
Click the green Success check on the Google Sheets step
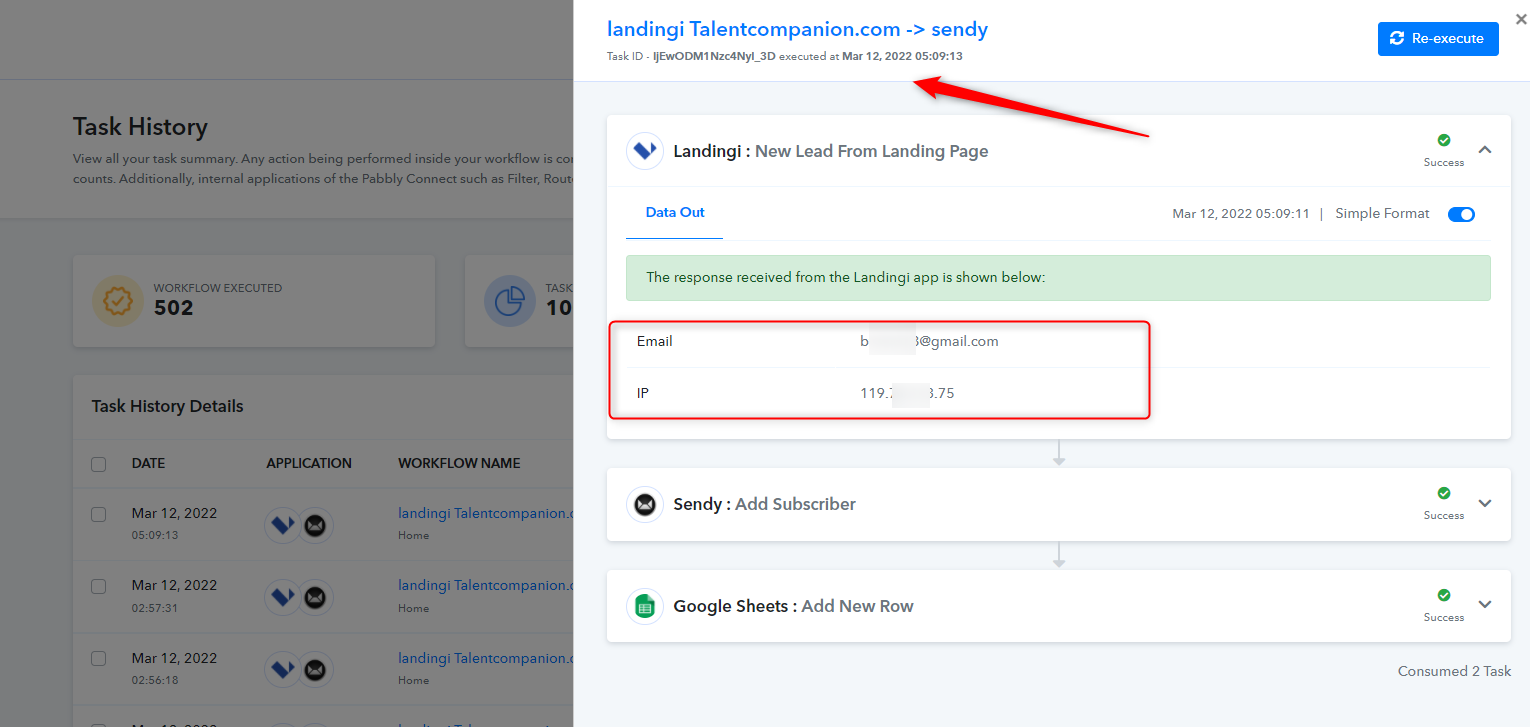point(1444,596)
